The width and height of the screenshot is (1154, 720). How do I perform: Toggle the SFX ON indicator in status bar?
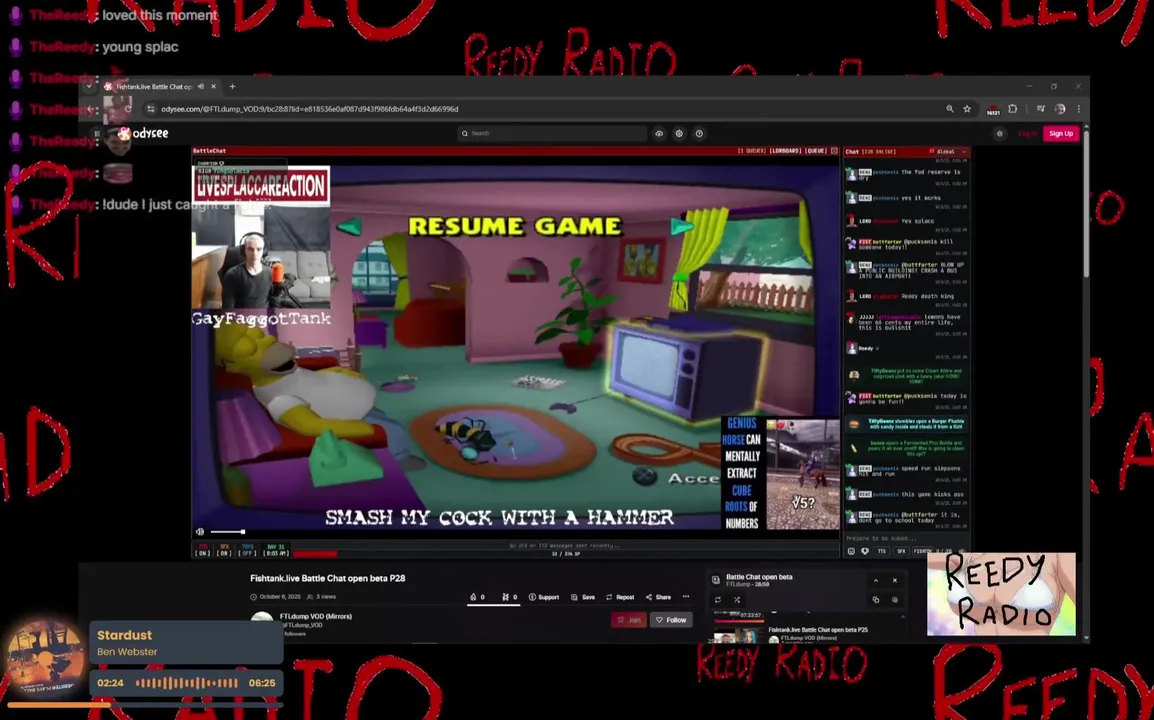coord(224,551)
